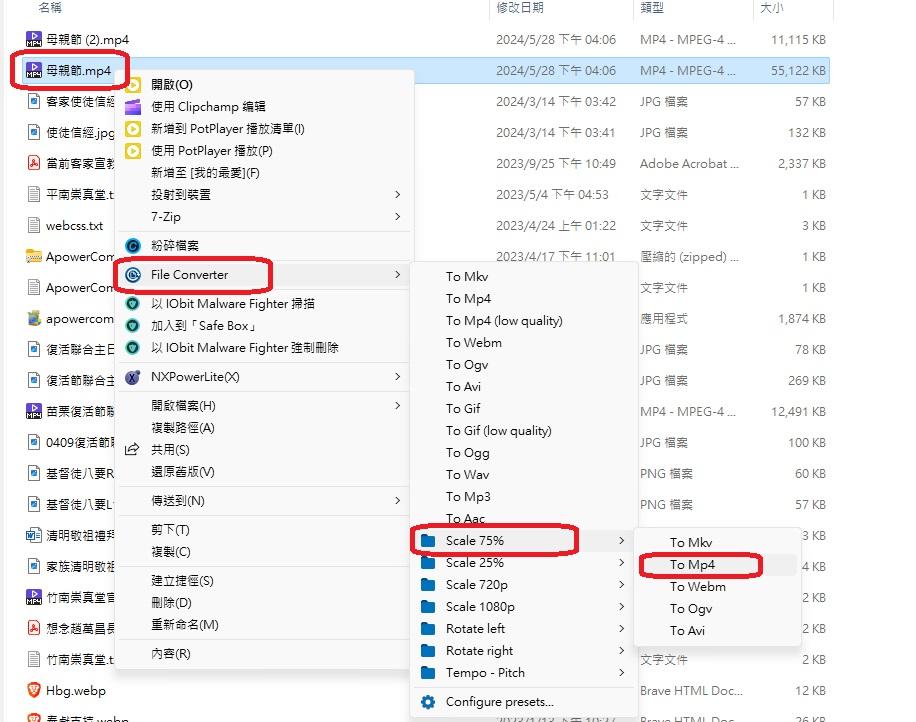Viewport: 916px width, 722px height.
Task: Click the Configure presets gear icon
Action: coord(429,702)
